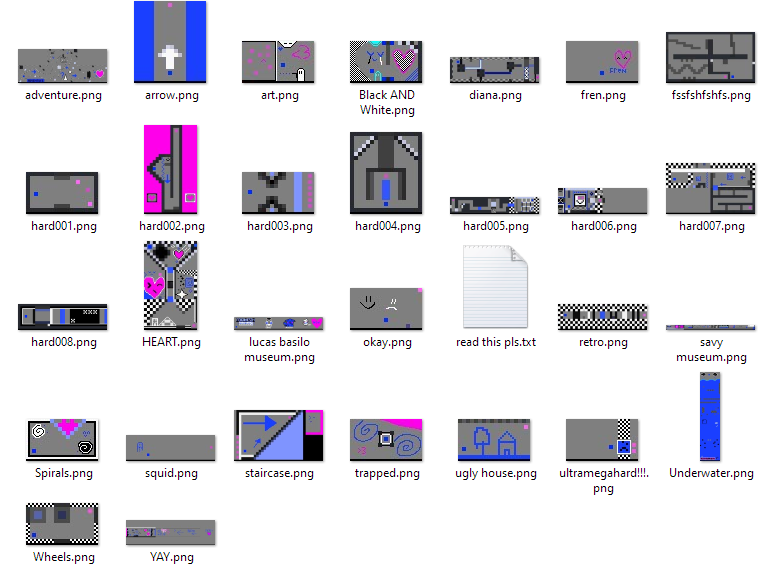Click the tall blue Underwater.png thumbnail
The height and width of the screenshot is (580, 764).
[x=710, y=416]
